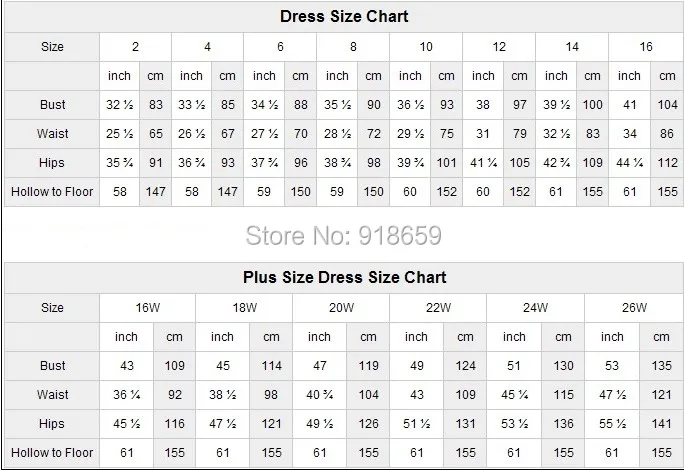Click the Hollow to Floor label in the upper chart
Viewport: 684px width, 470px height.
[52, 190]
